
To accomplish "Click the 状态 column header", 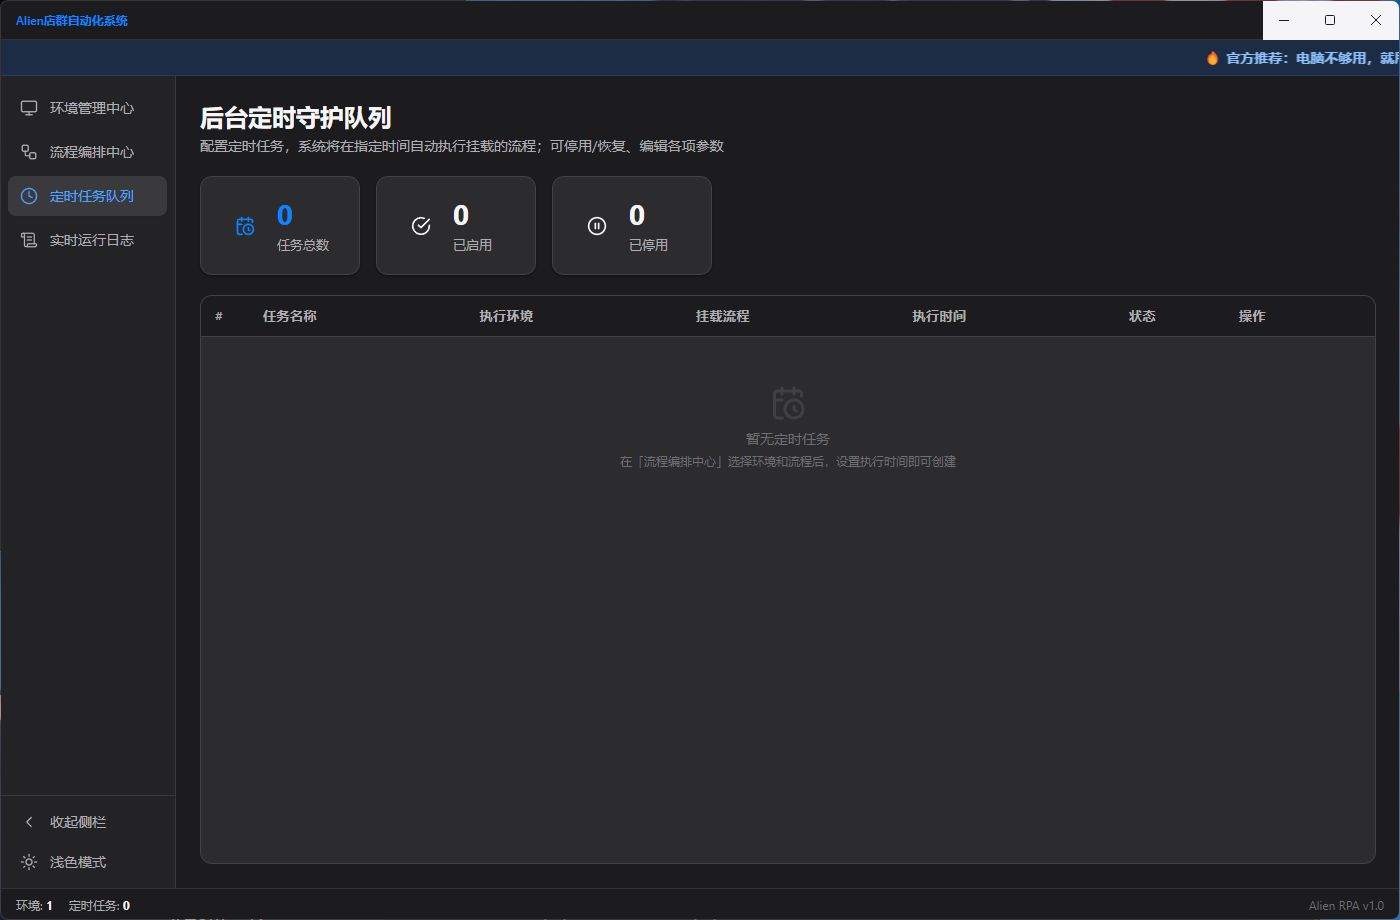I will point(1142,316).
